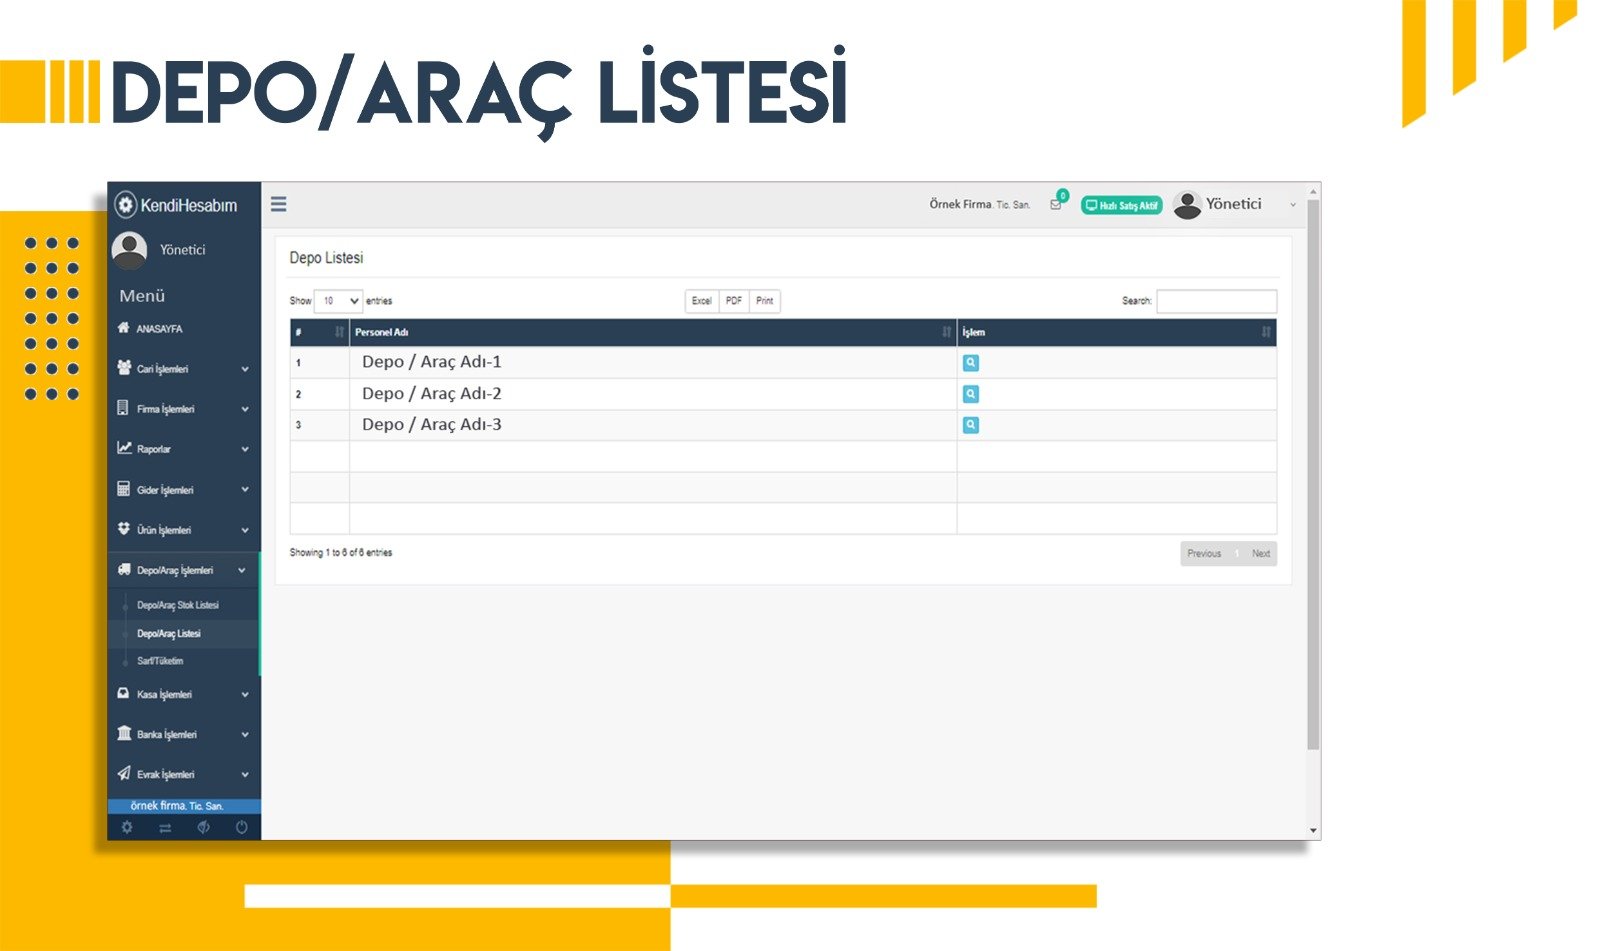Viewport: 1600px width, 951px height.
Task: Click the PDF export button
Action: pyautogui.click(x=734, y=301)
